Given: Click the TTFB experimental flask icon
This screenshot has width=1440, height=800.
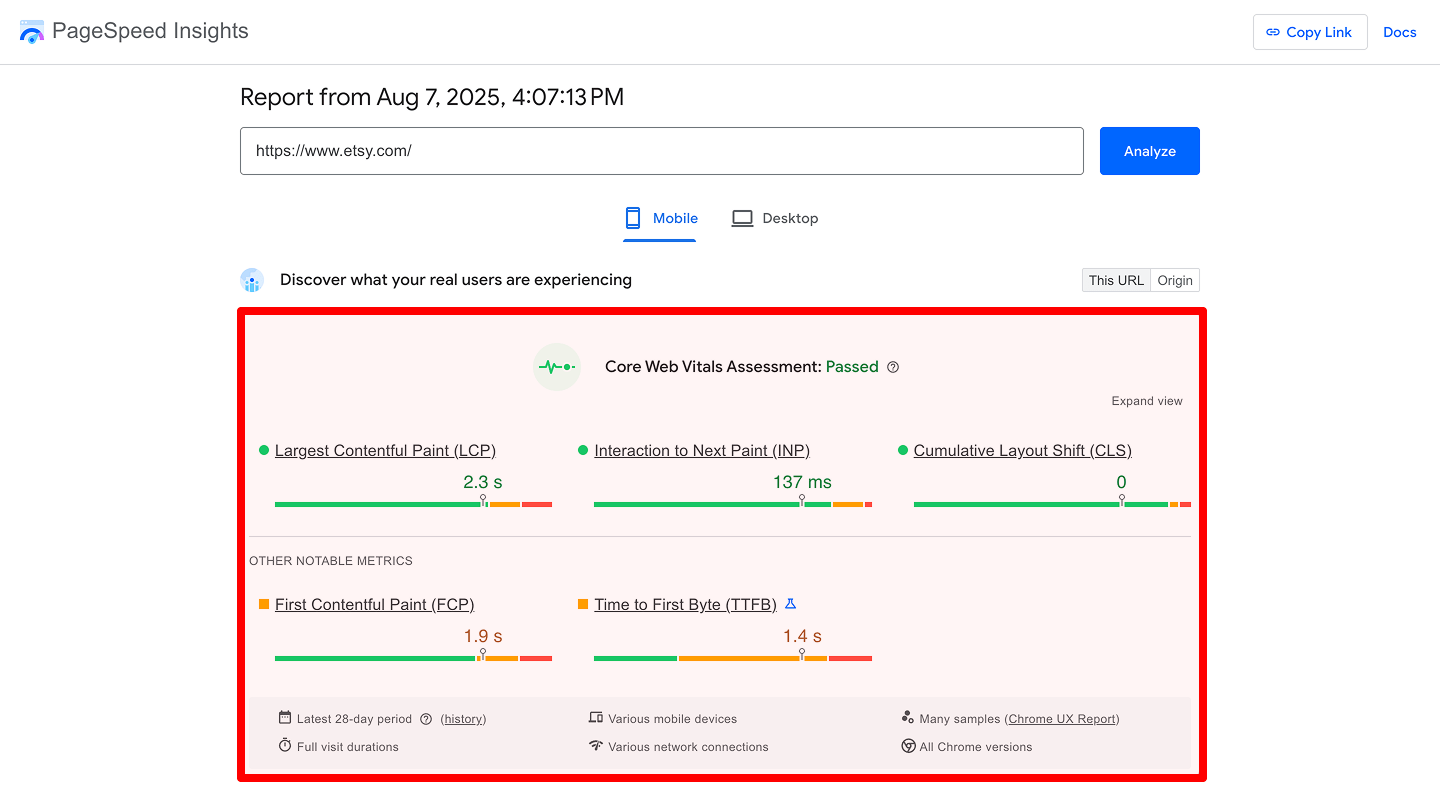Looking at the screenshot, I should pyautogui.click(x=790, y=604).
